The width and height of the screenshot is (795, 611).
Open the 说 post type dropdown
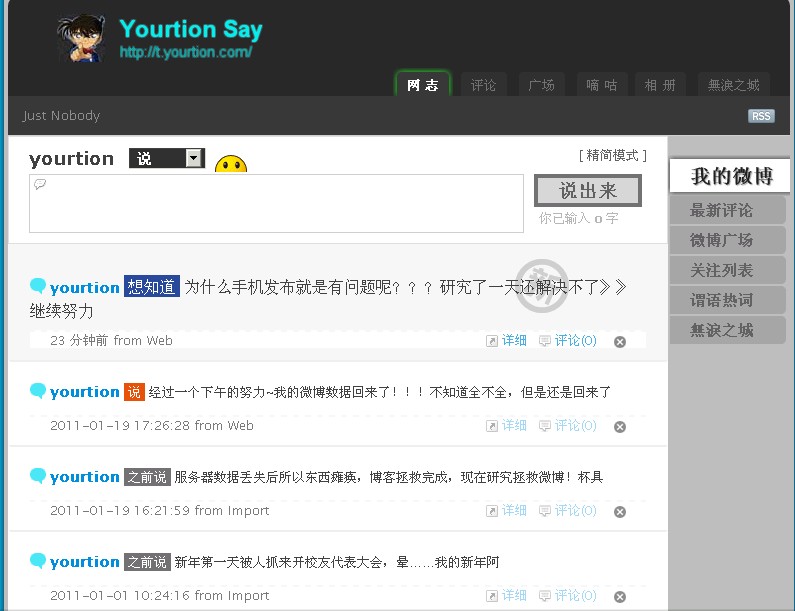point(167,158)
